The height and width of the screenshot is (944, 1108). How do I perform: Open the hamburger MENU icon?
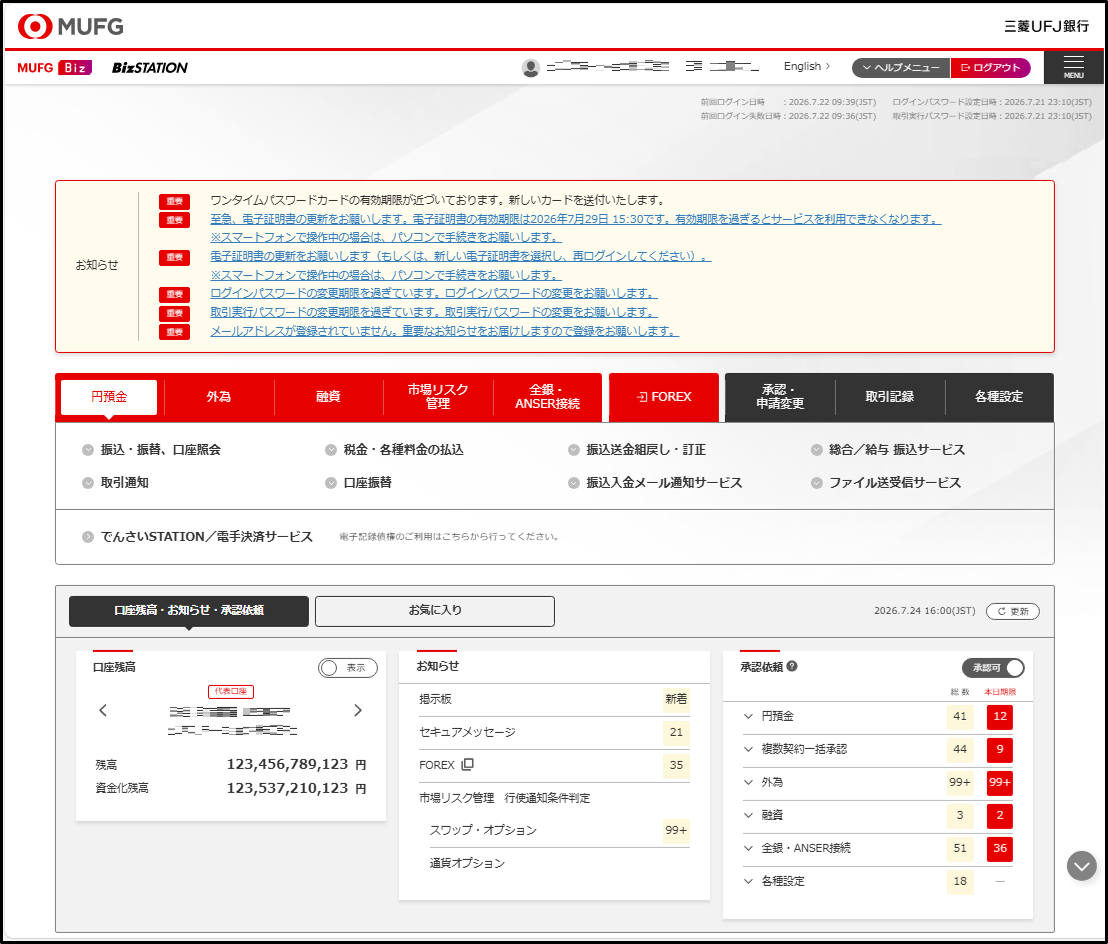point(1073,67)
